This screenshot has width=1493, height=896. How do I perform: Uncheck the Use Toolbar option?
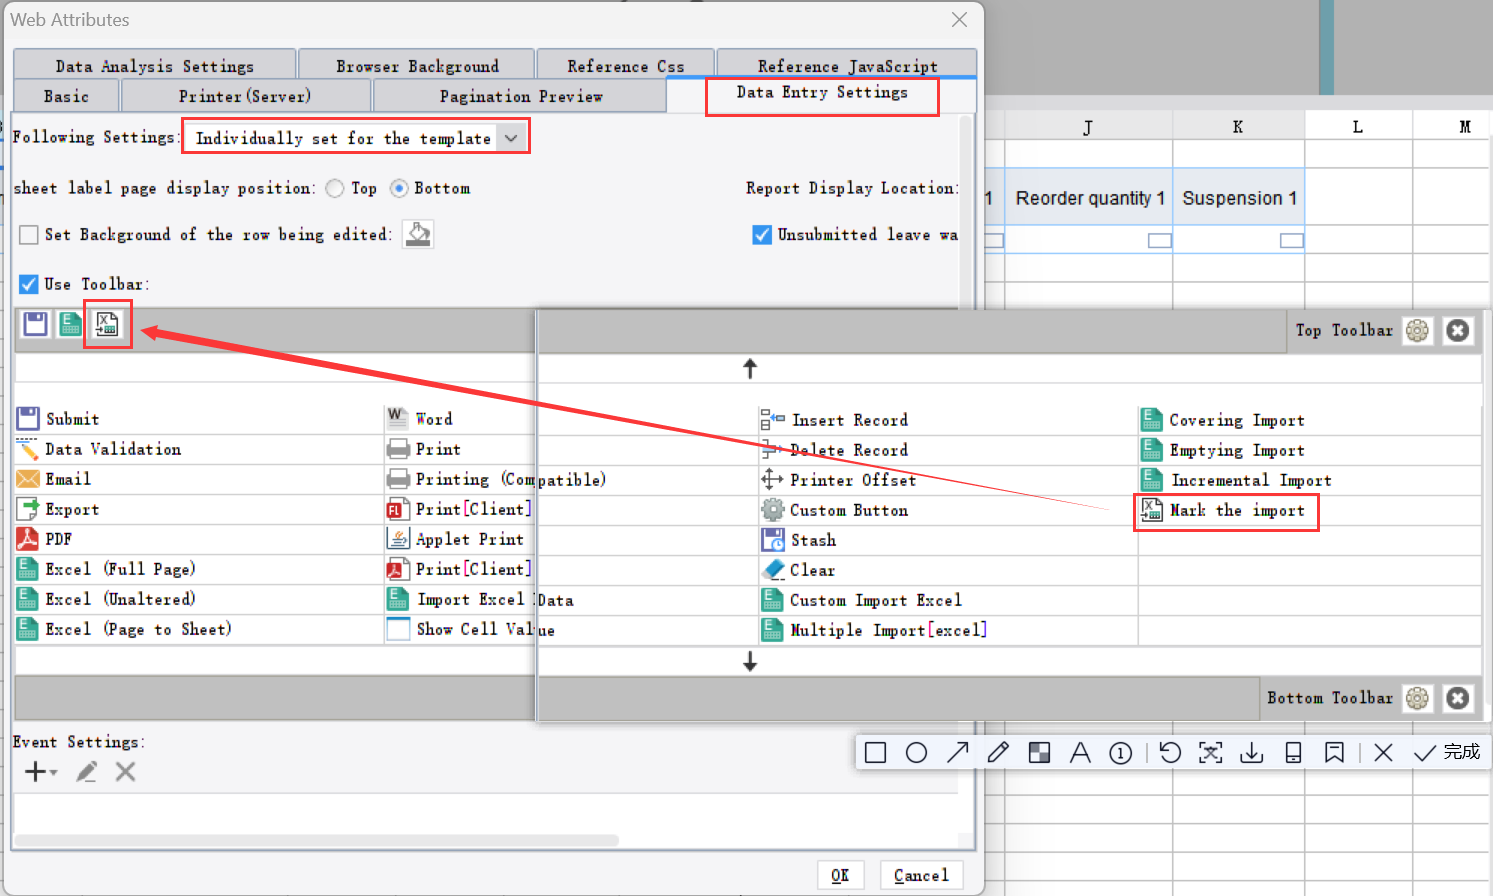[28, 283]
